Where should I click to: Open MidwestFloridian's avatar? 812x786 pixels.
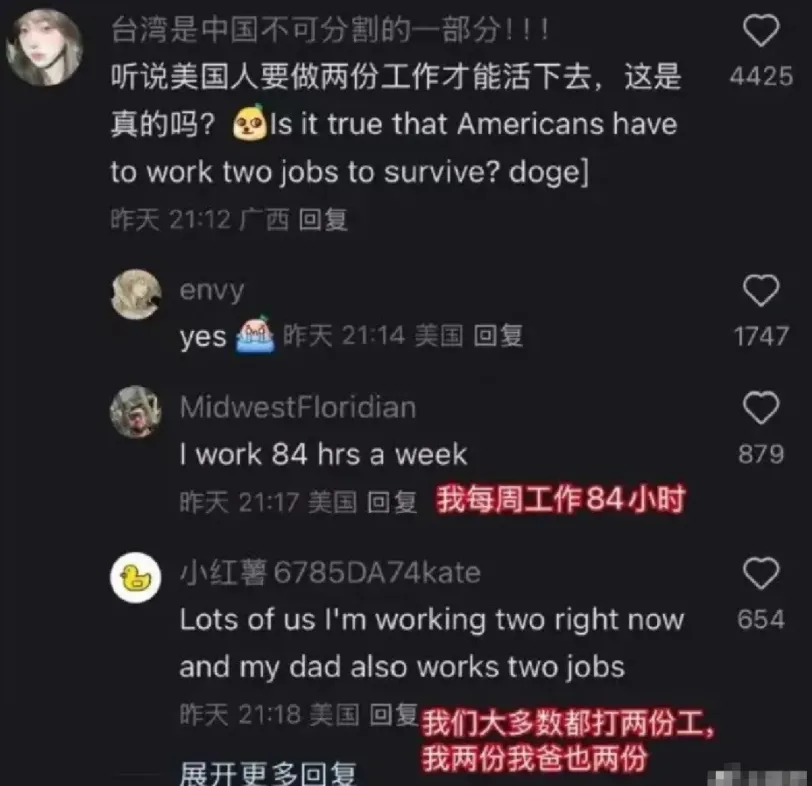[x=136, y=411]
